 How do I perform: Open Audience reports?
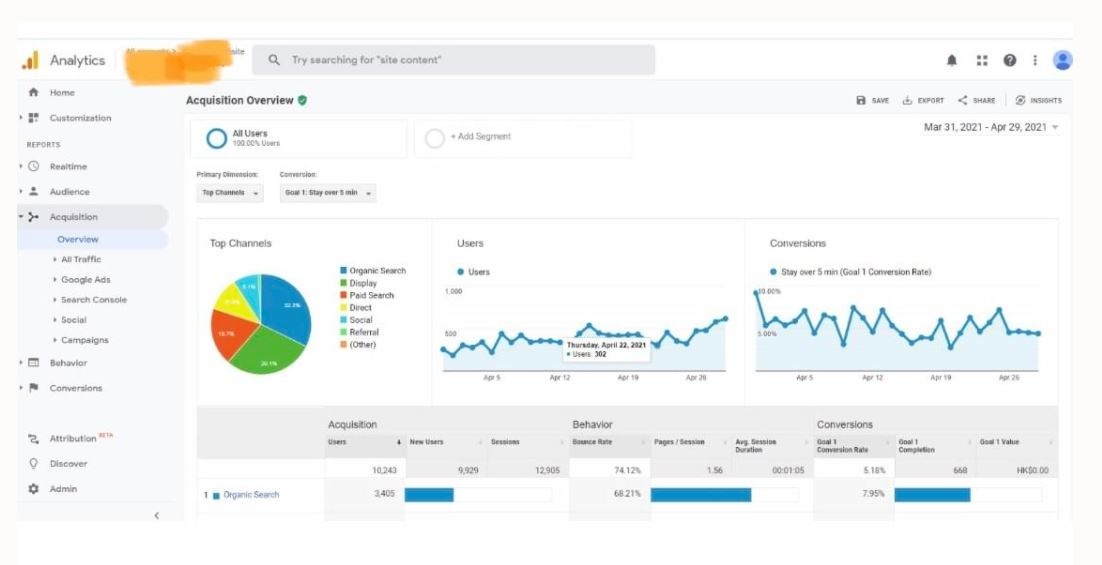pos(70,191)
